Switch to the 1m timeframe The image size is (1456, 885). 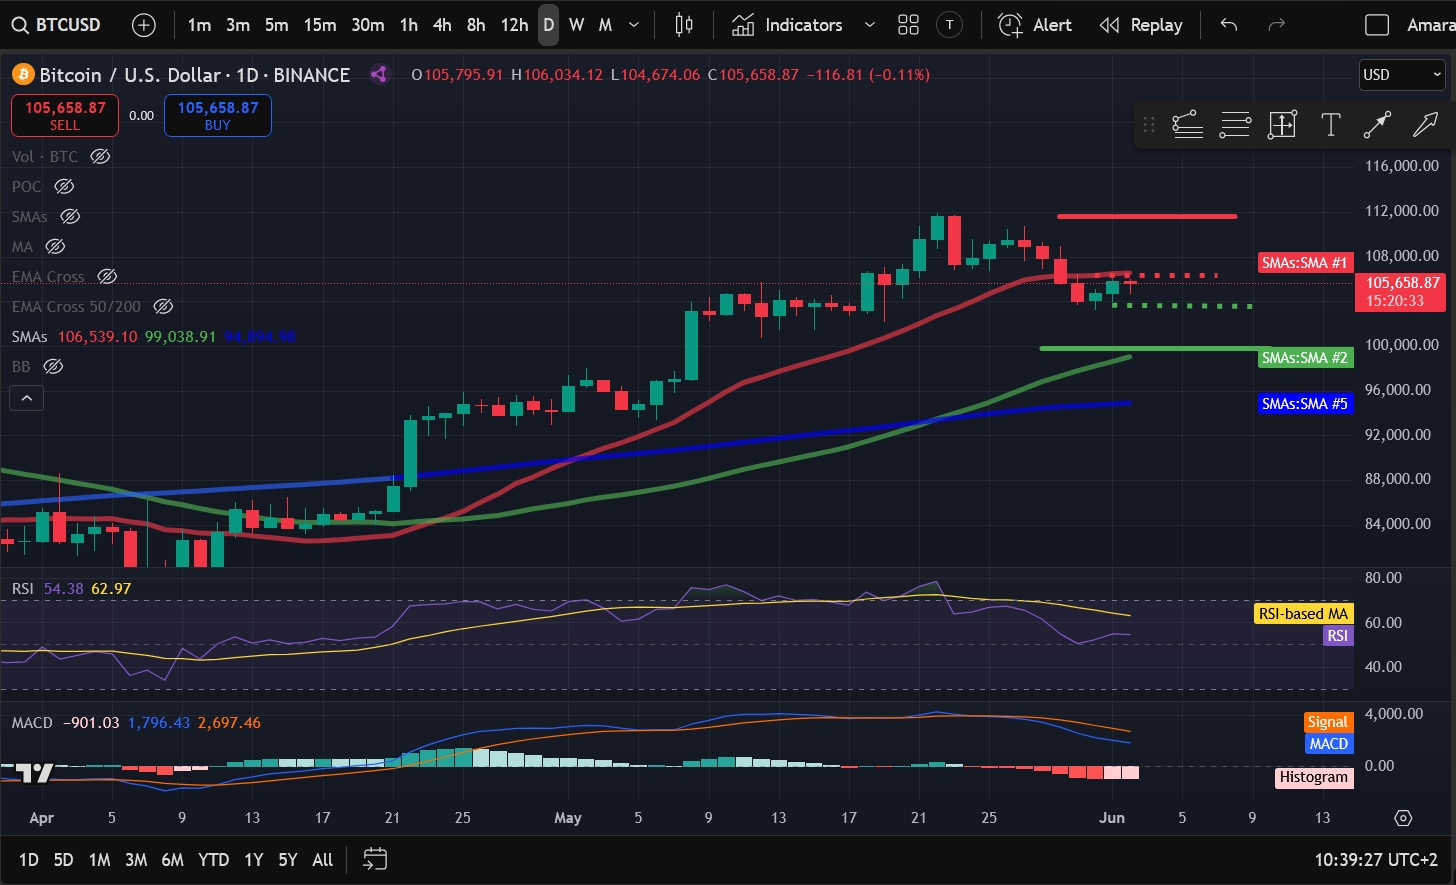click(x=199, y=25)
